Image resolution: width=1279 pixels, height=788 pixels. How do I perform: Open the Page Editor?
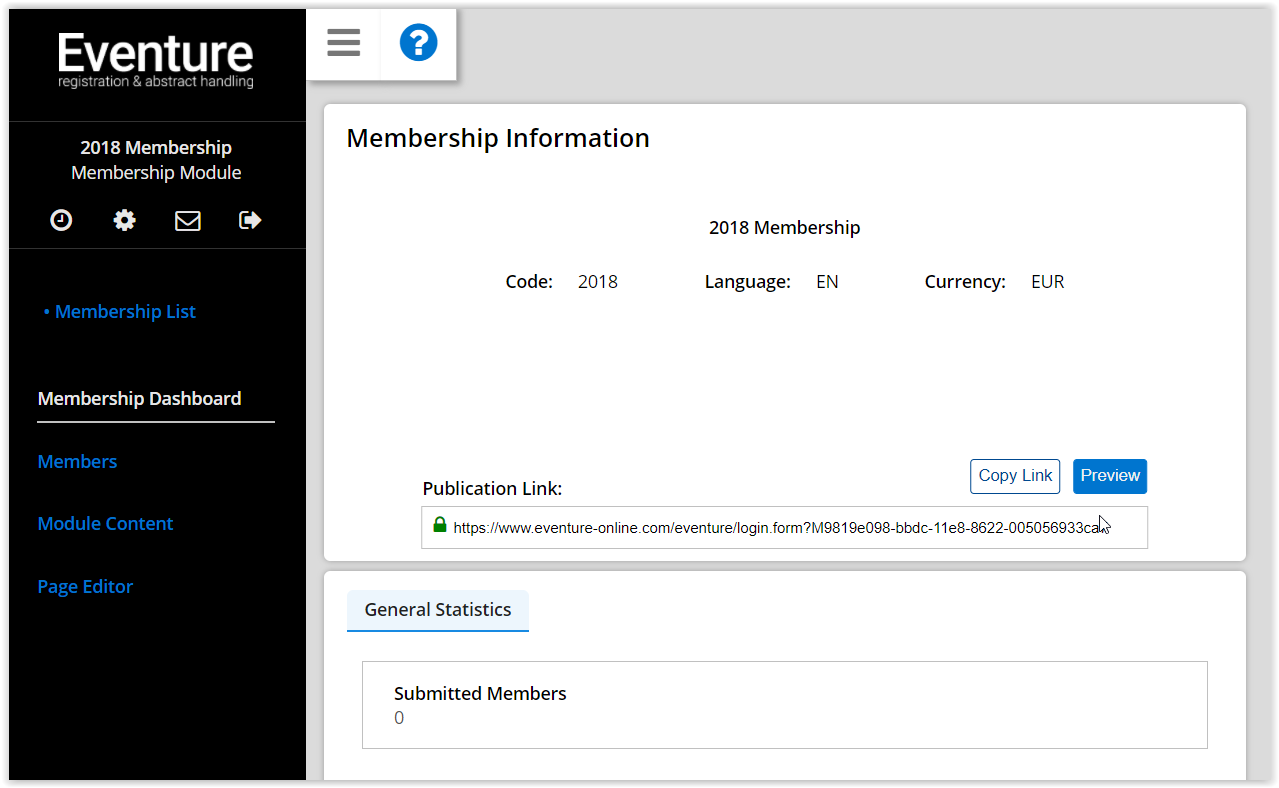(x=85, y=587)
